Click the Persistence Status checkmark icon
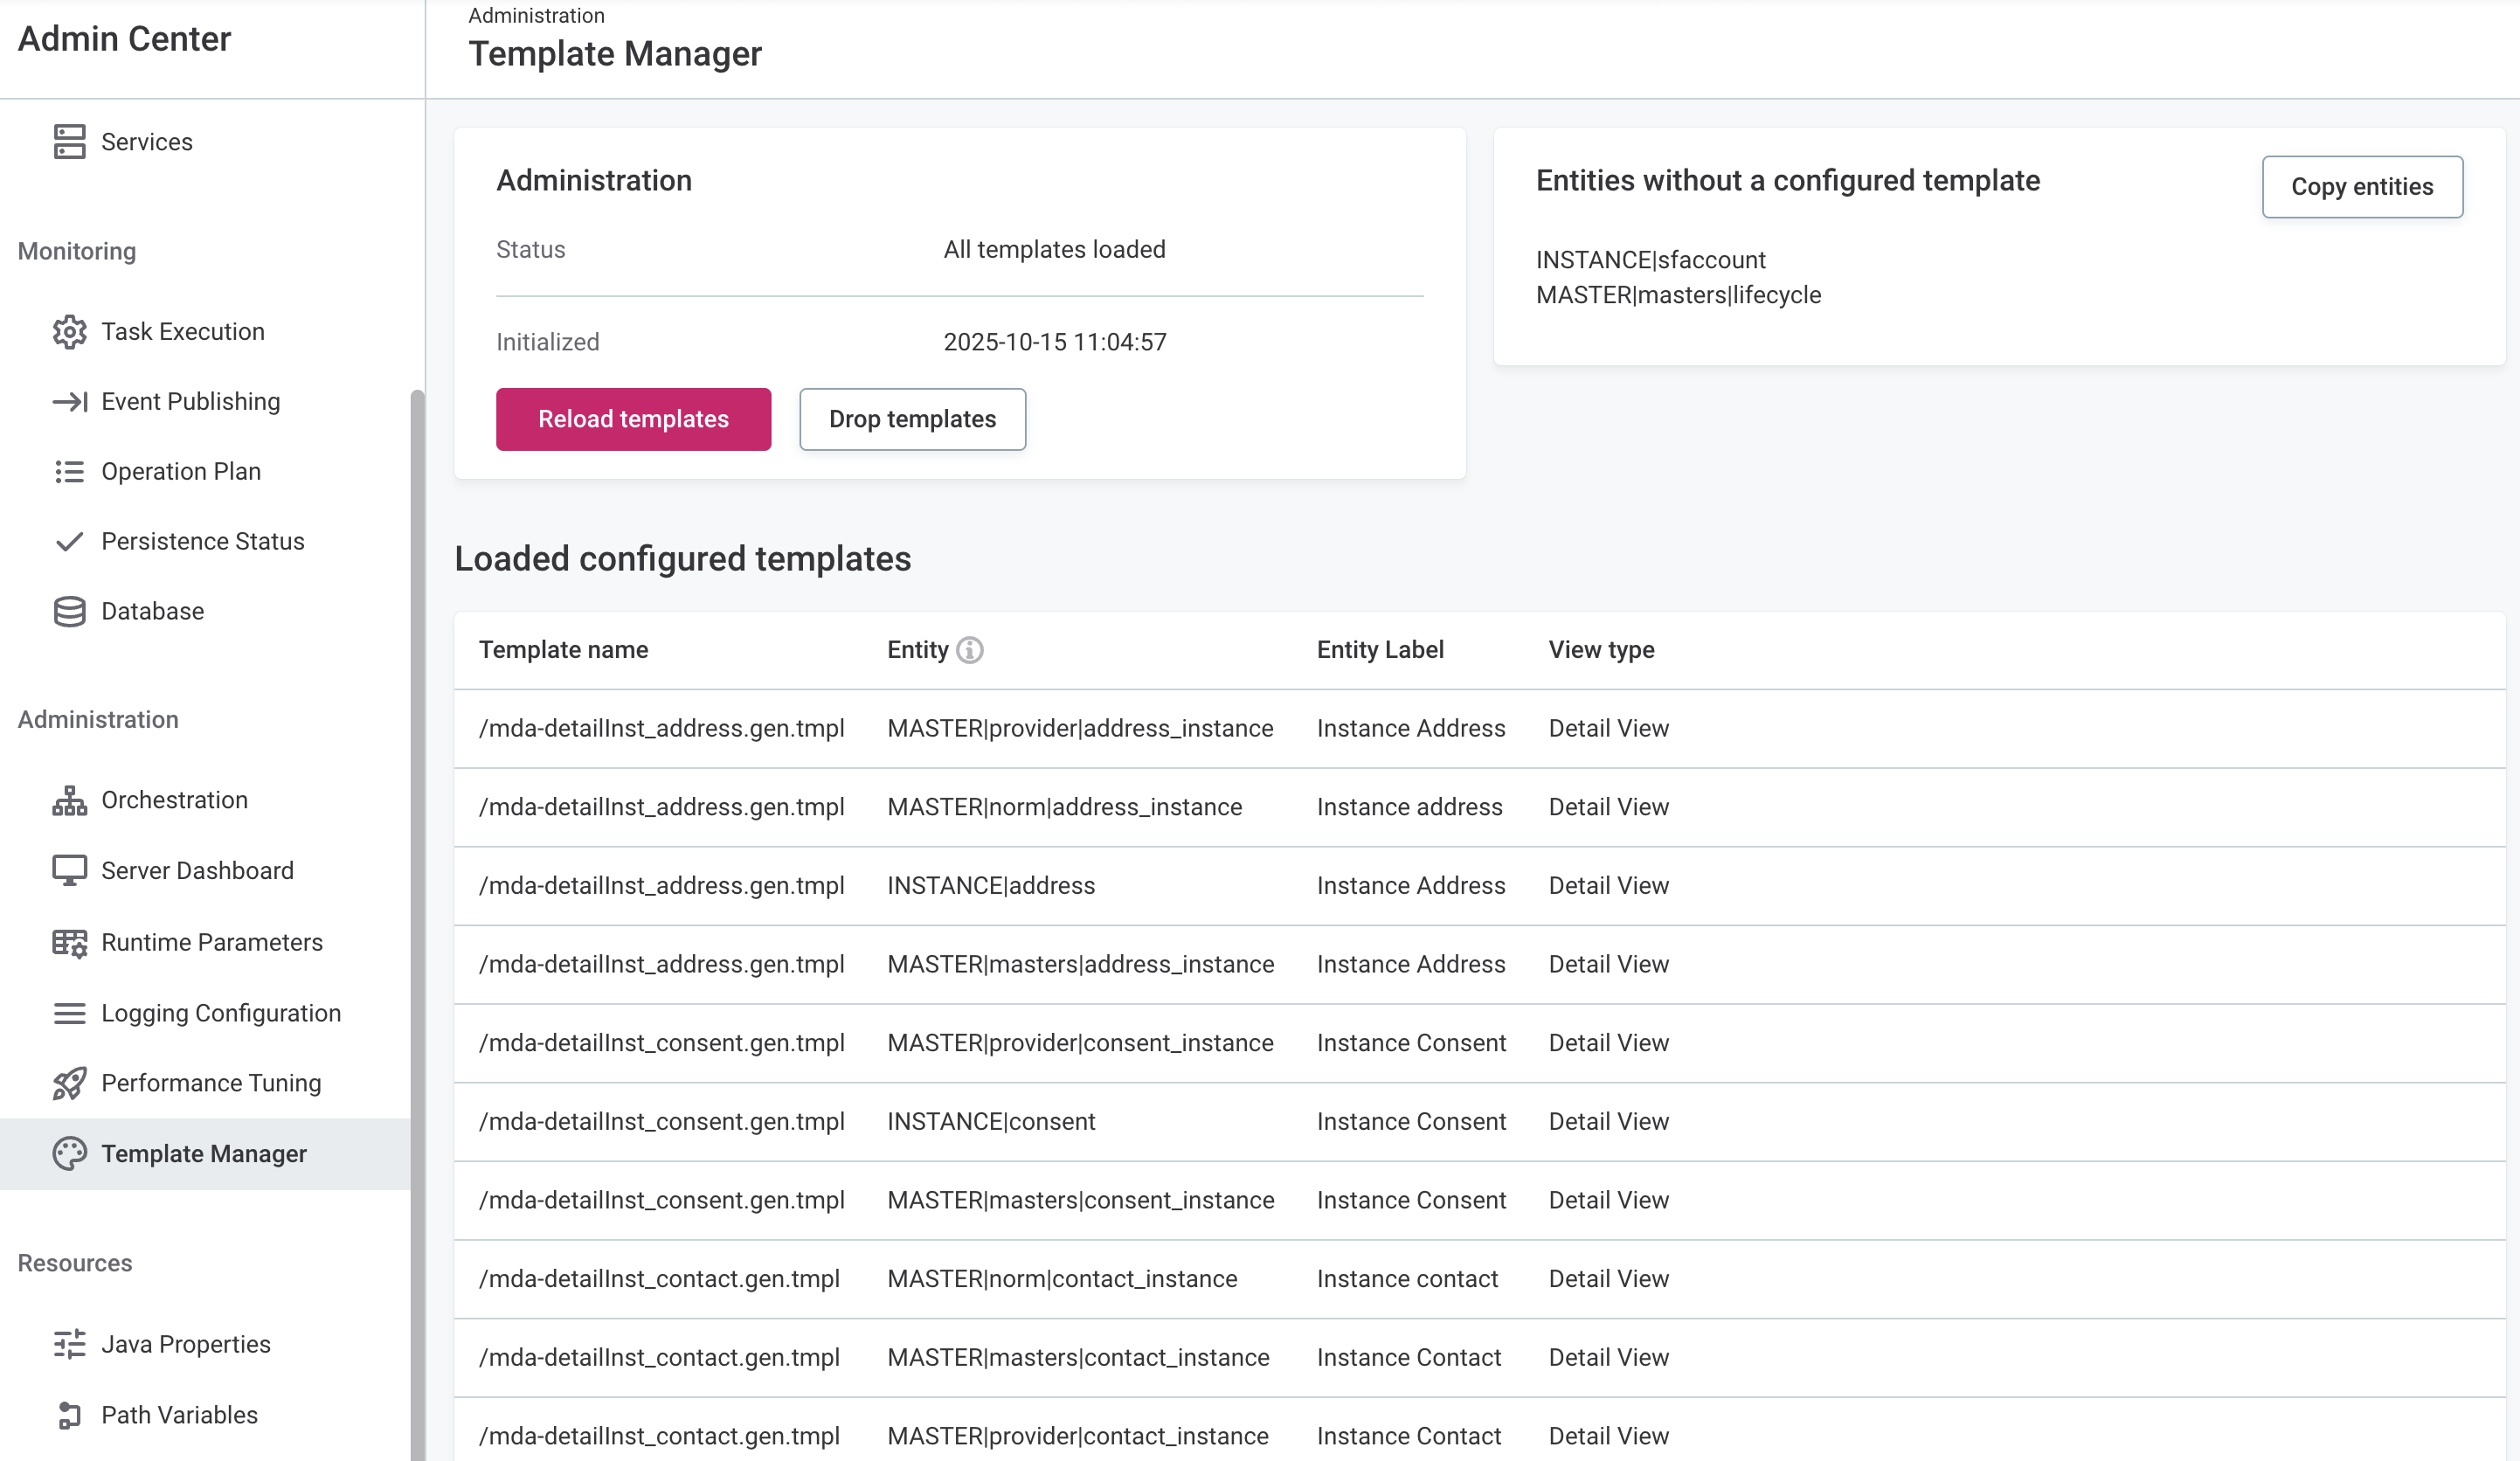The height and width of the screenshot is (1461, 2520). [x=69, y=541]
